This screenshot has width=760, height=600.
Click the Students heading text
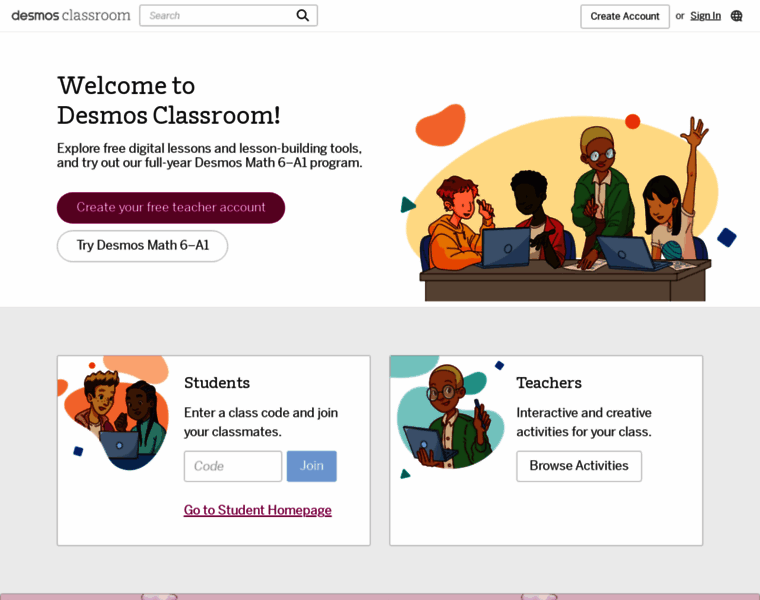tap(217, 383)
